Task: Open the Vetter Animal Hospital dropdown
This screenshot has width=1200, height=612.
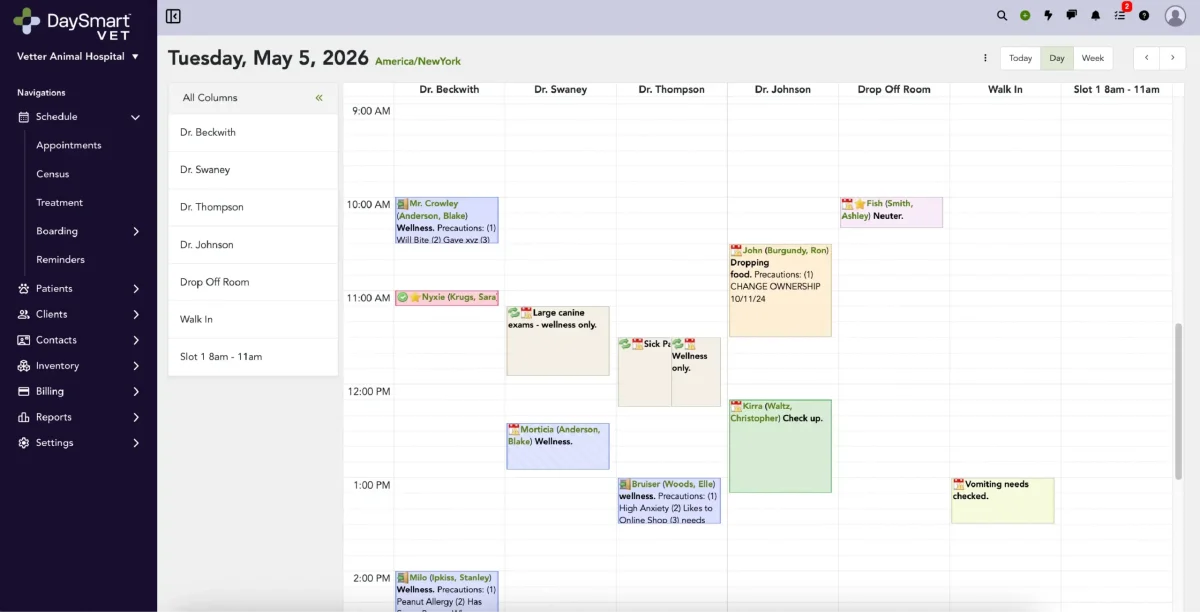Action: (78, 57)
